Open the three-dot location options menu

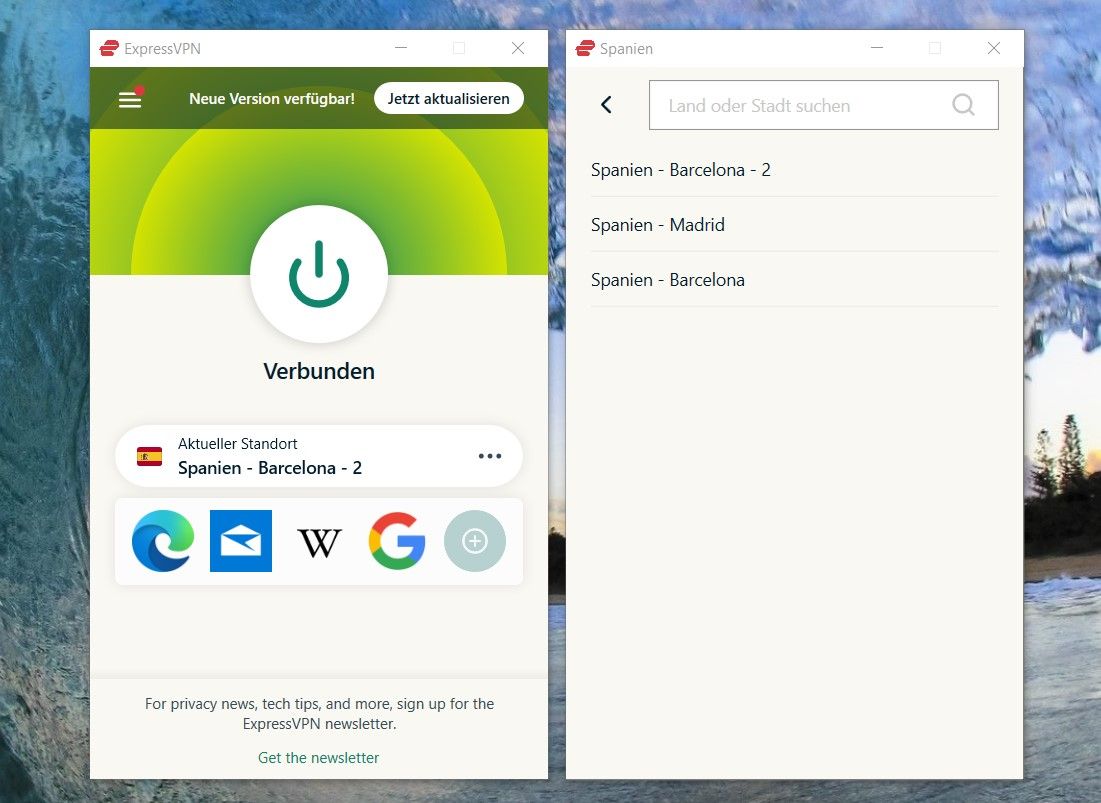489,456
